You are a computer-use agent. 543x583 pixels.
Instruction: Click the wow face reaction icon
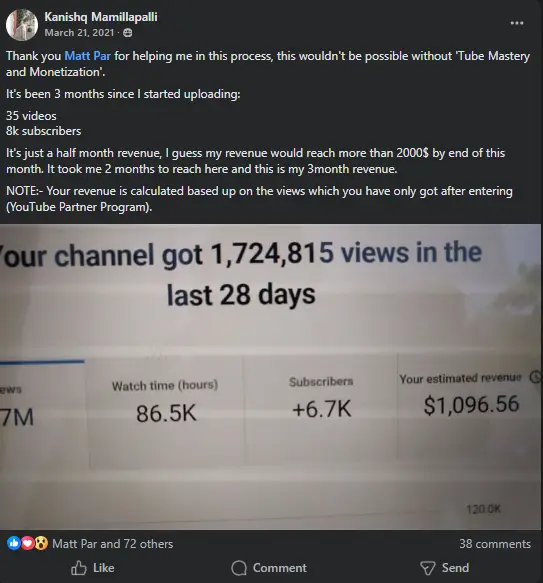click(x=41, y=543)
